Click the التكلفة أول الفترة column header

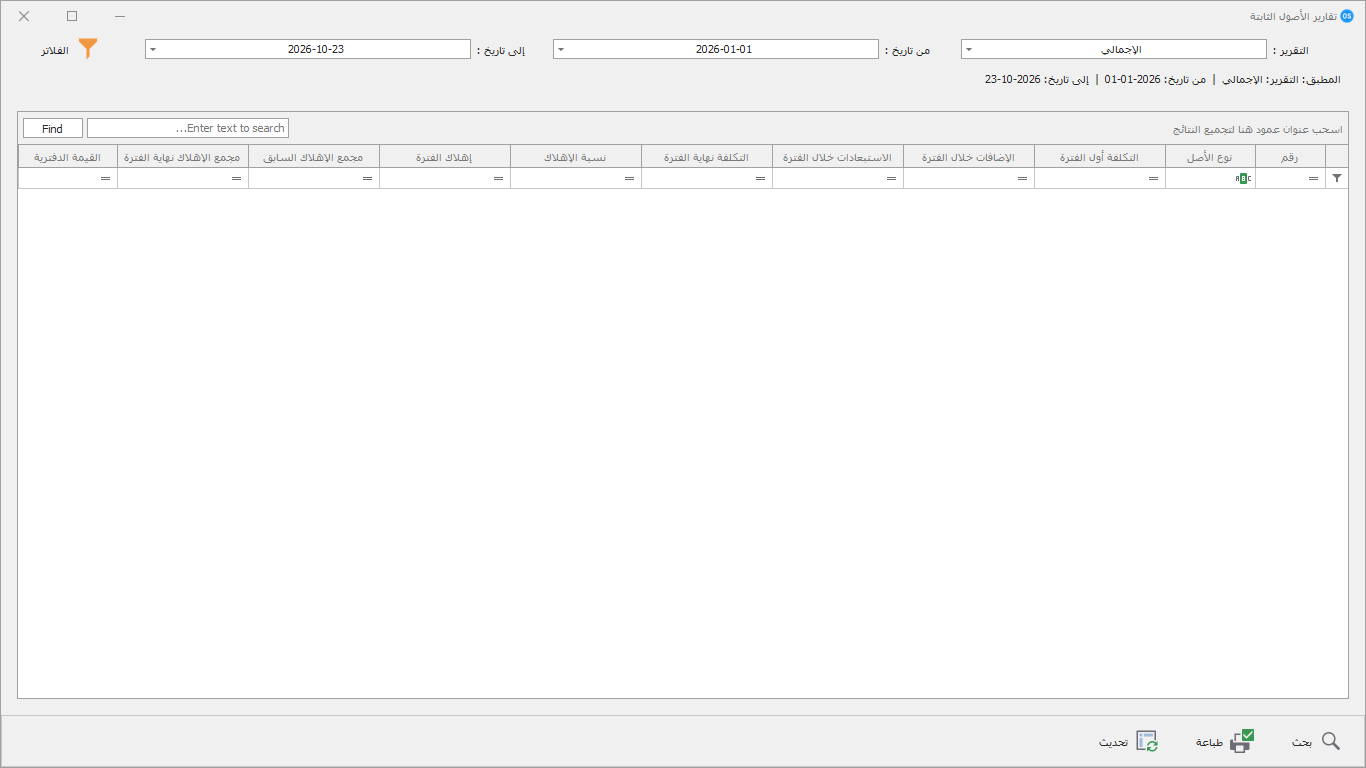(1100, 157)
